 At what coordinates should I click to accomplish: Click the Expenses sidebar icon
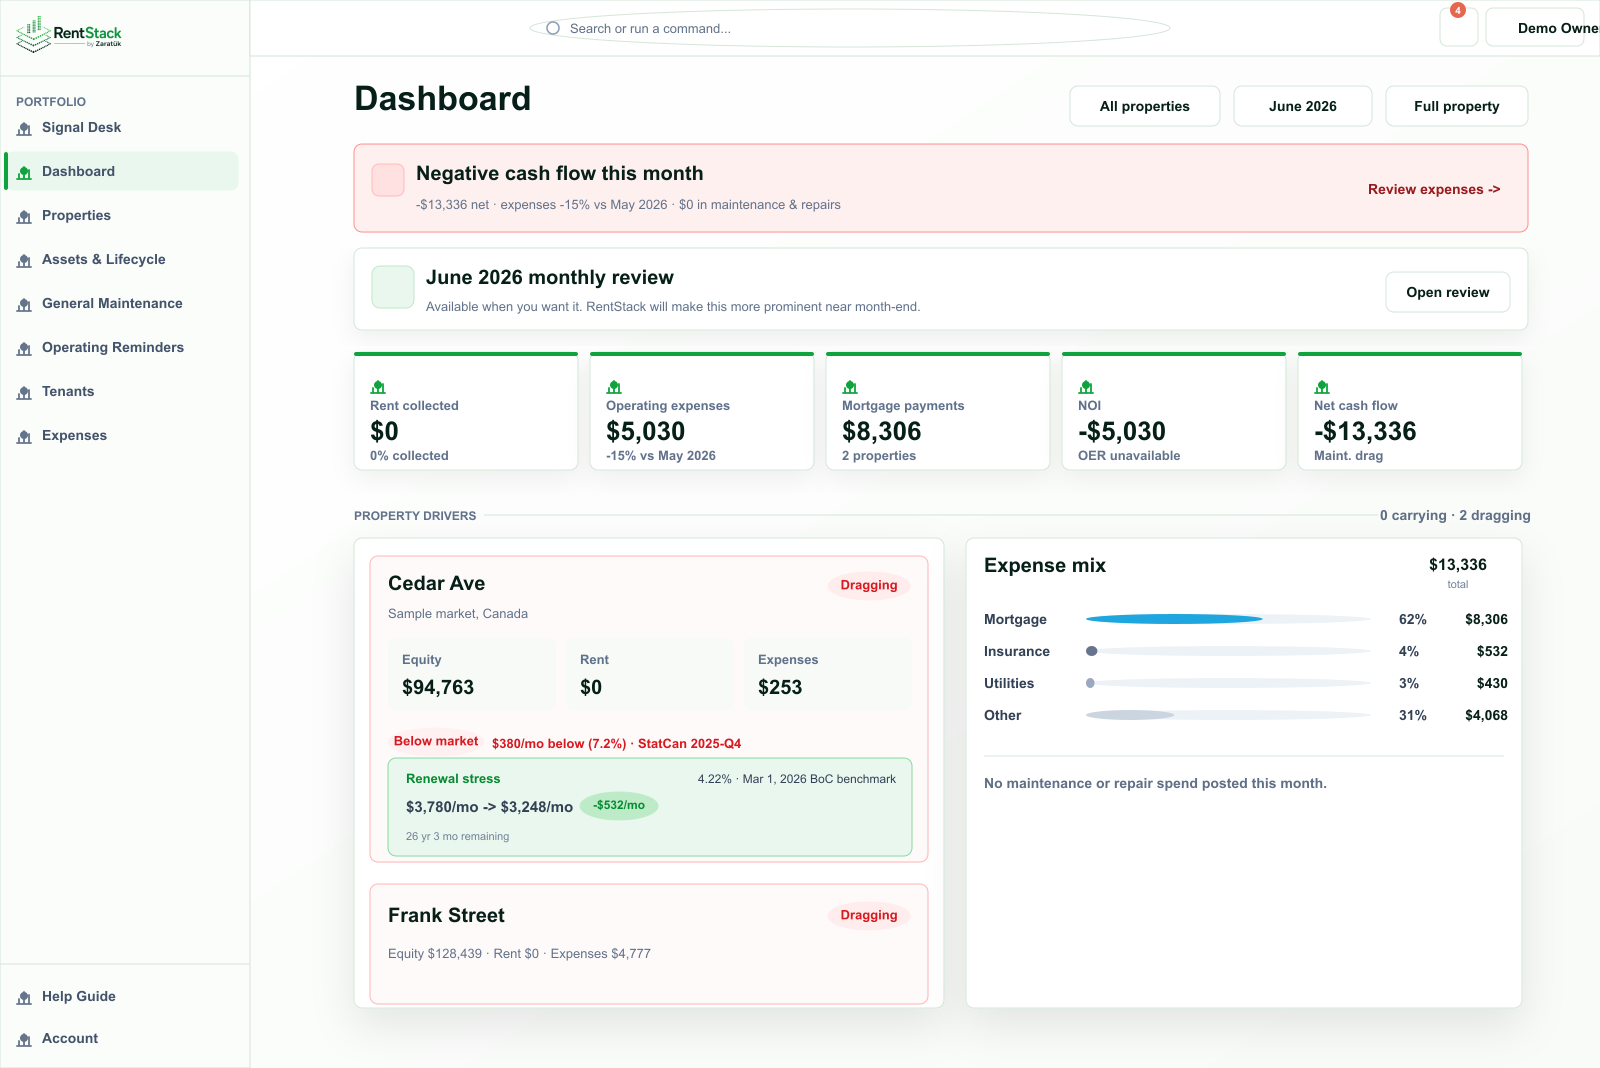click(x=24, y=436)
